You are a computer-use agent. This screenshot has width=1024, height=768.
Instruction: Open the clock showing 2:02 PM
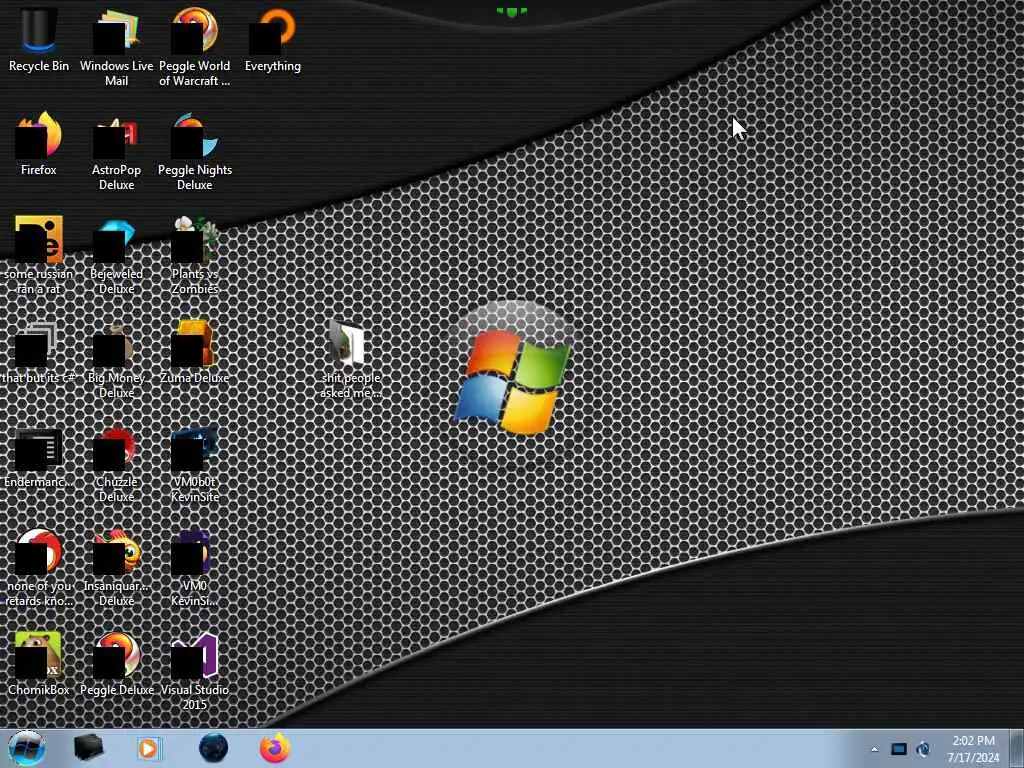click(x=973, y=749)
